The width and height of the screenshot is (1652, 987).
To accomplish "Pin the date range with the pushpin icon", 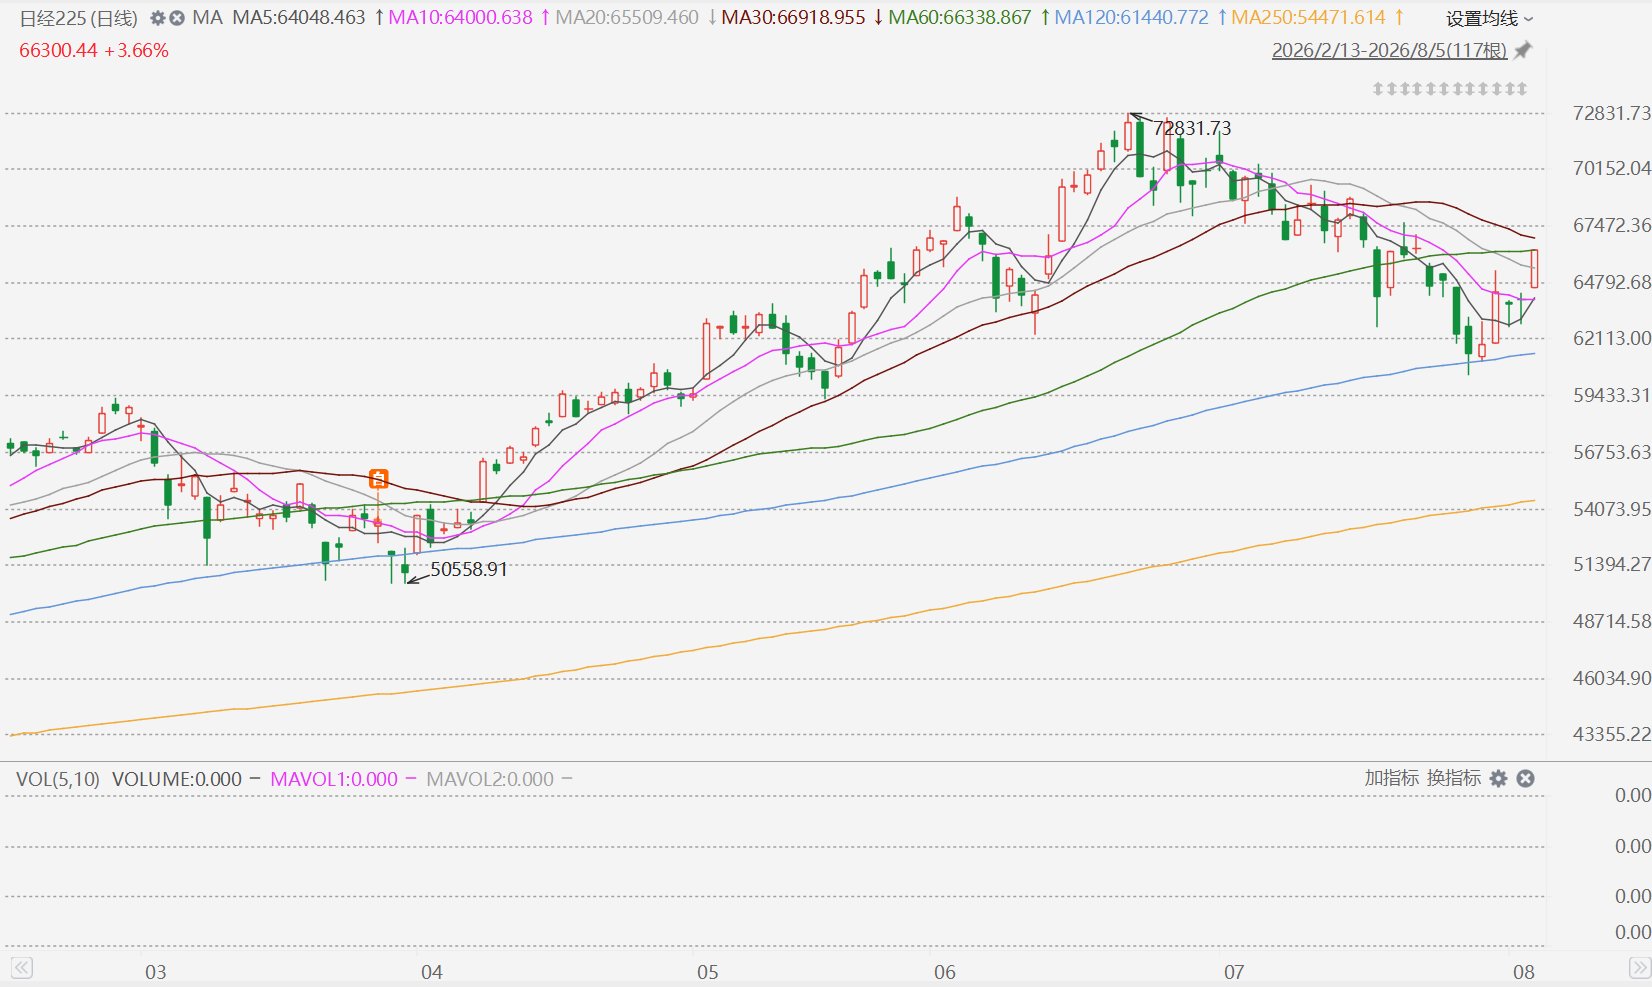I will pyautogui.click(x=1523, y=50).
